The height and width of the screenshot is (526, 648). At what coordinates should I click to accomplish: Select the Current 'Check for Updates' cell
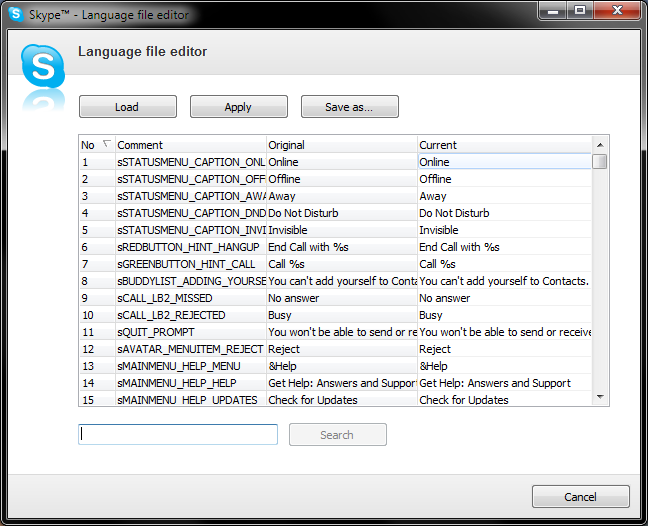click(505, 399)
